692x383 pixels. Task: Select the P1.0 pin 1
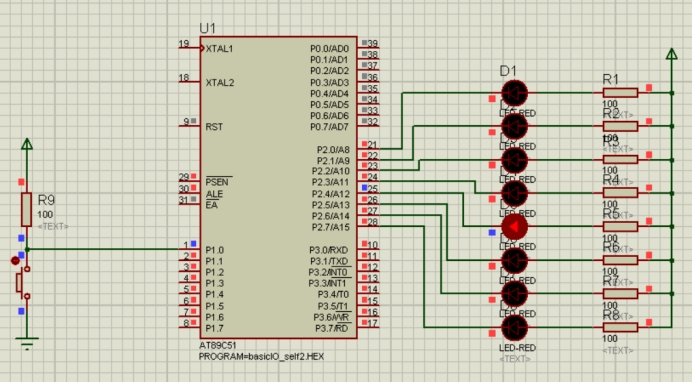189,249
